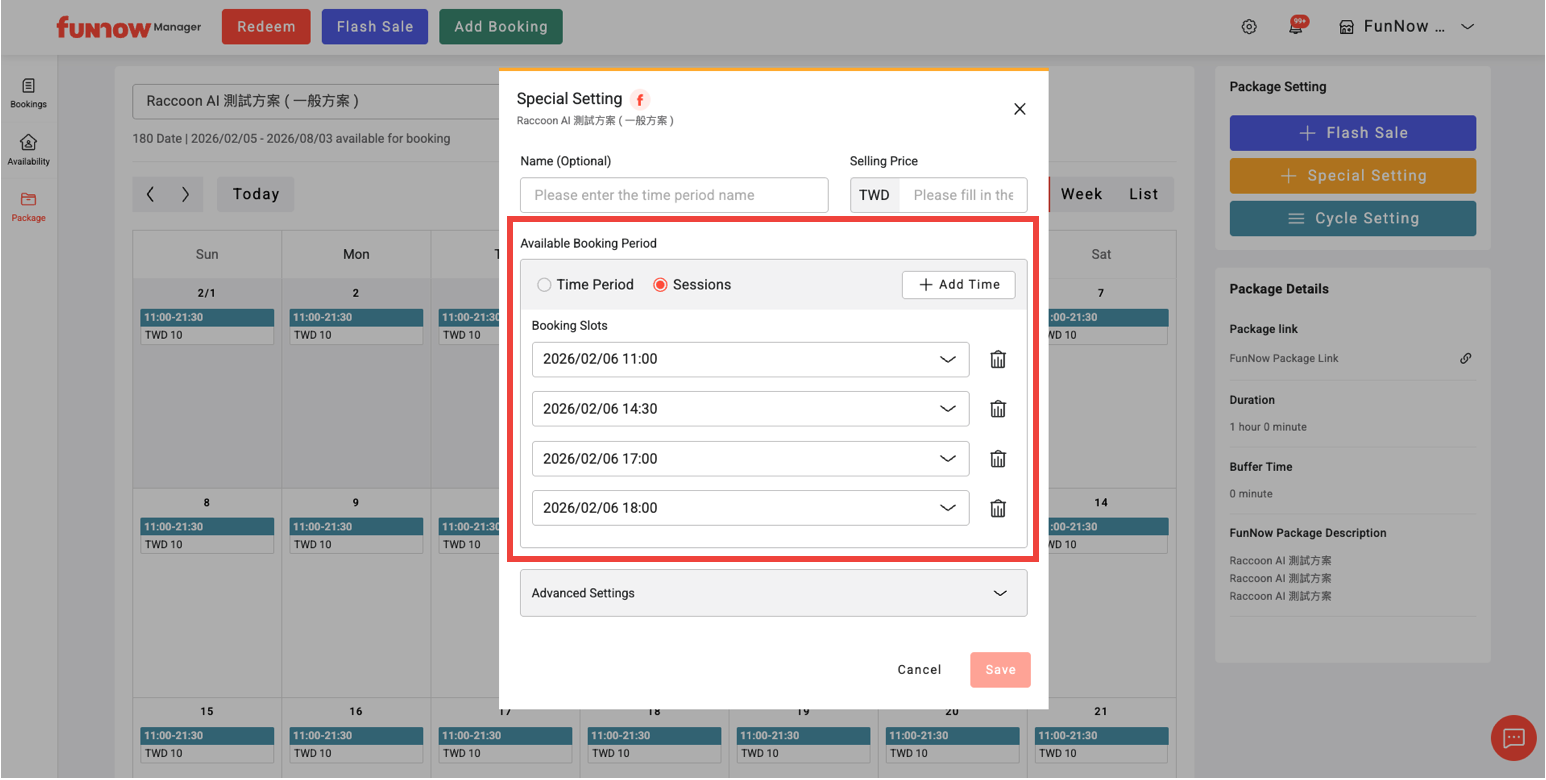
Task: Delete the 2026/02/06 14:30 booking slot
Action: [997, 409]
